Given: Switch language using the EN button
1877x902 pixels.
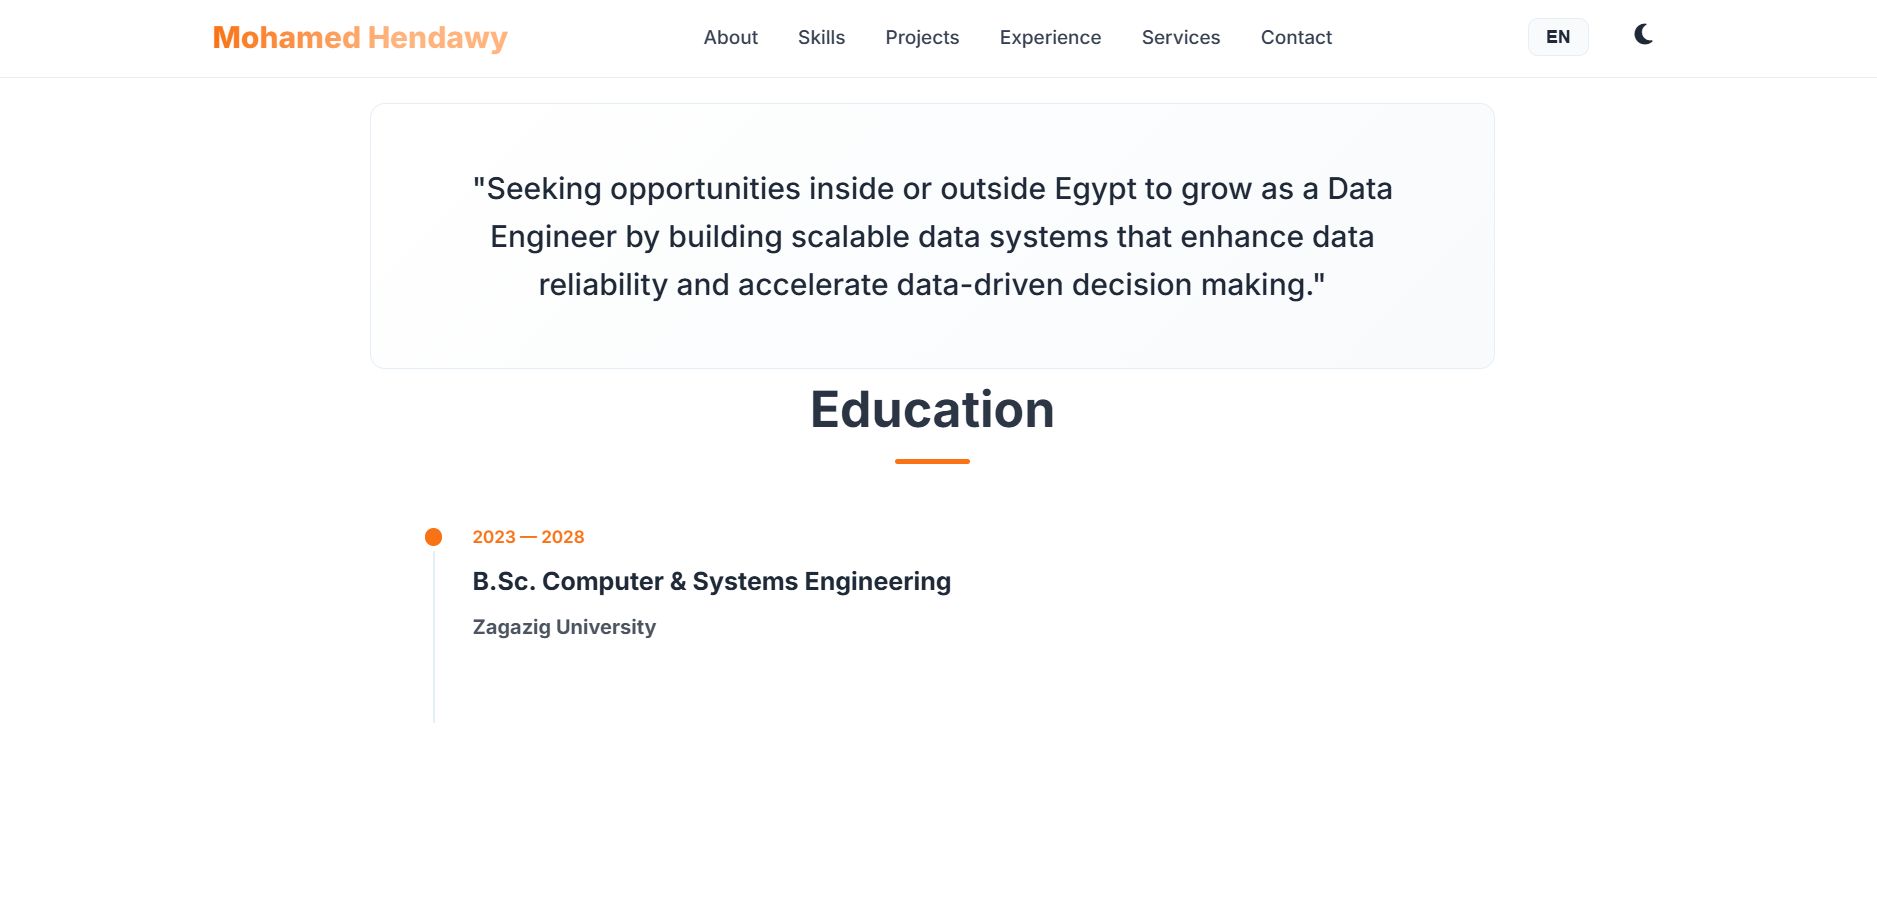Looking at the screenshot, I should pyautogui.click(x=1557, y=37).
